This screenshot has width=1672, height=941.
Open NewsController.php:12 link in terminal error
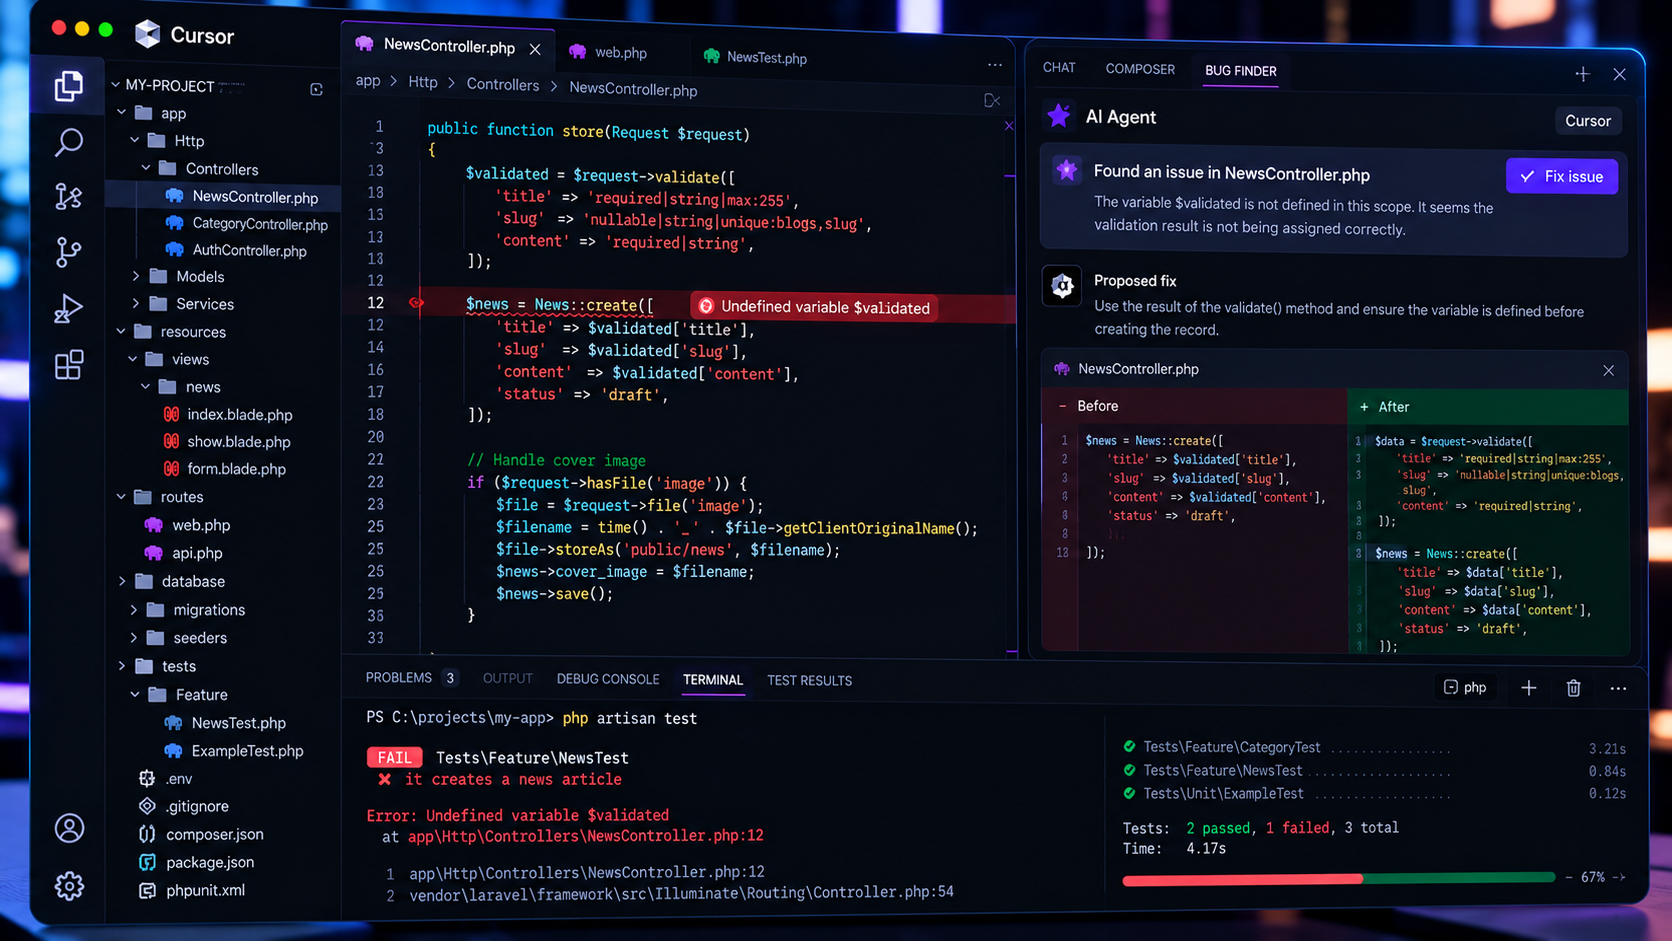coord(585,835)
